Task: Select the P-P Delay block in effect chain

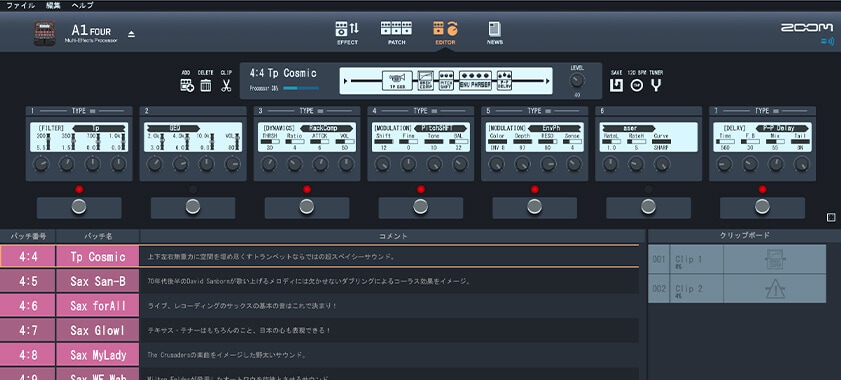Action: (504, 81)
